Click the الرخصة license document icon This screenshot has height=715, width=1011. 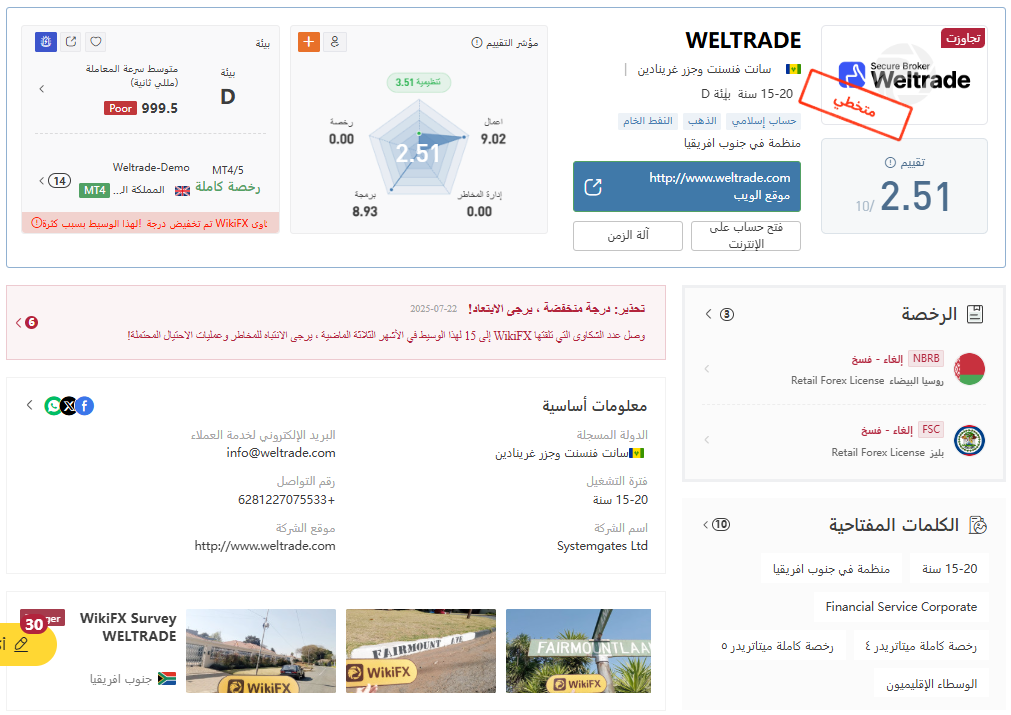click(x=976, y=314)
